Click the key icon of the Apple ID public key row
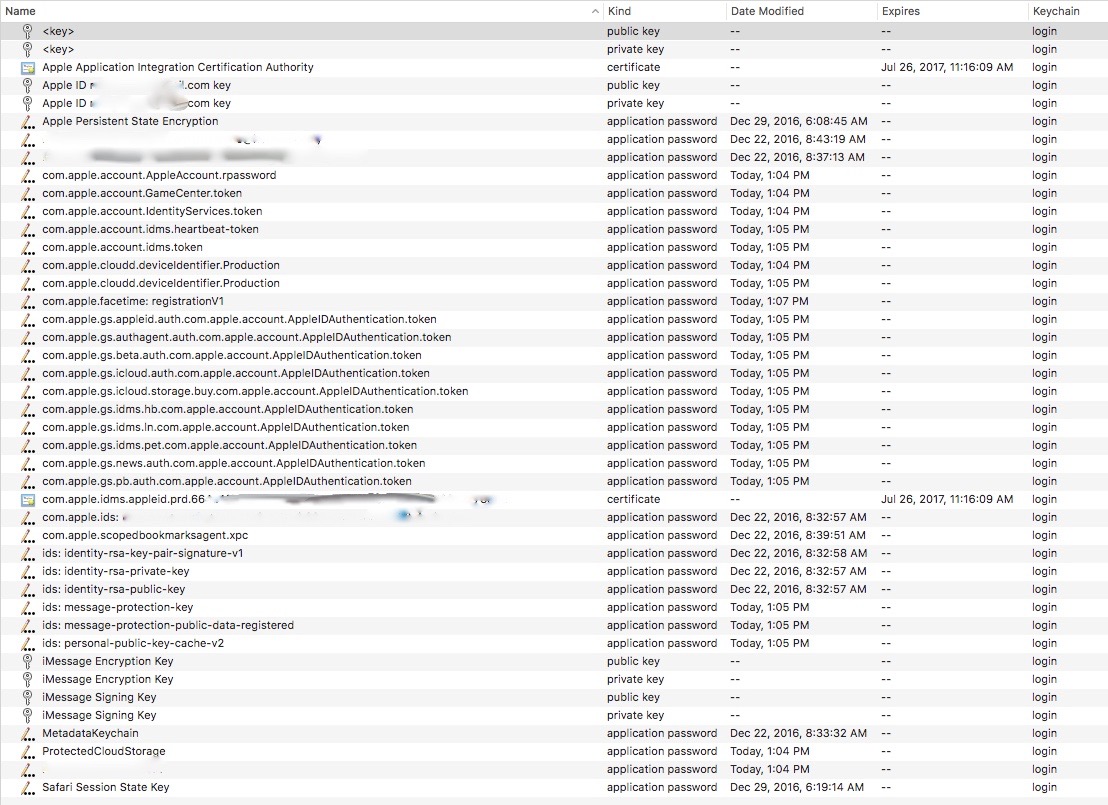This screenshot has height=805, width=1108. point(28,86)
